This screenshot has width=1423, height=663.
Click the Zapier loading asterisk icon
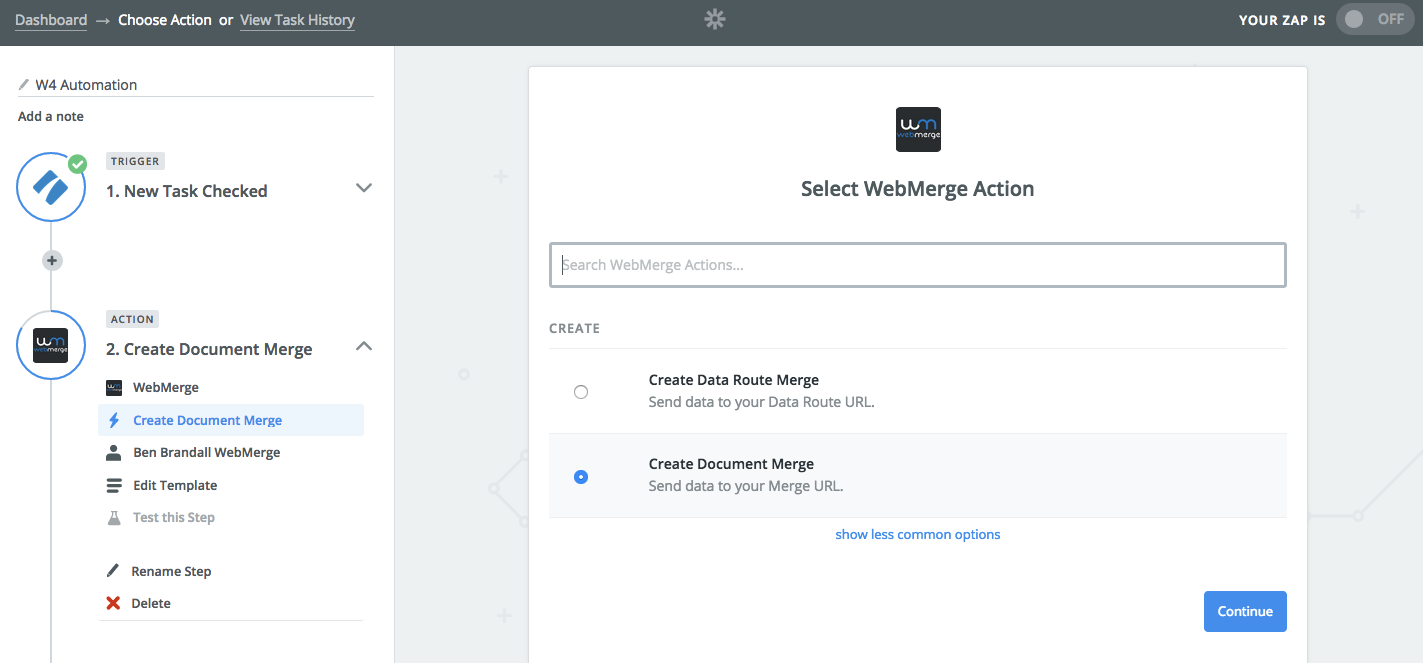click(x=714, y=19)
